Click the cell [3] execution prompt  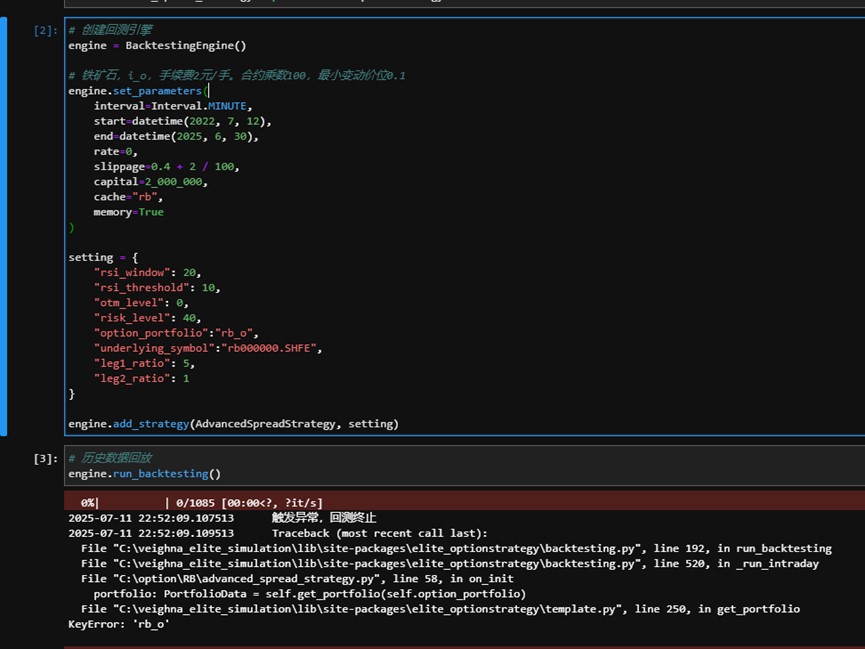(x=45, y=459)
